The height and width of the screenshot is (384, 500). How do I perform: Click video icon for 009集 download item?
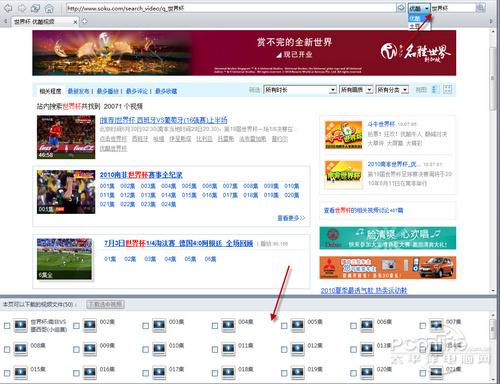click(90, 349)
